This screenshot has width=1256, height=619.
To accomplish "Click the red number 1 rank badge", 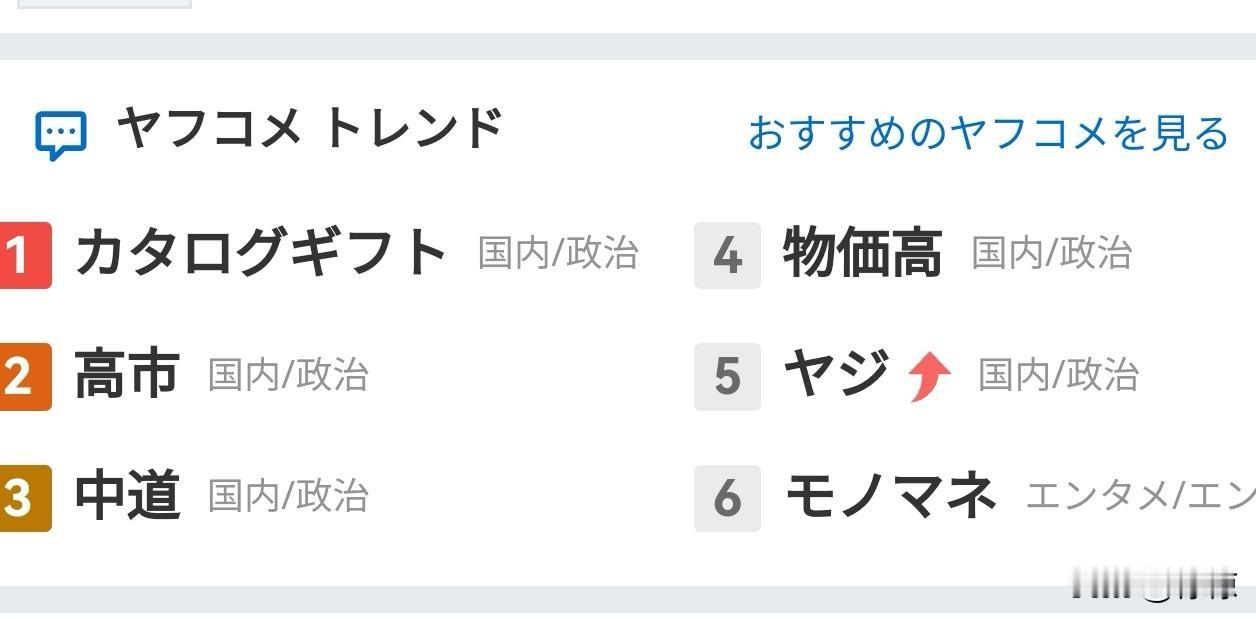I will point(25,254).
